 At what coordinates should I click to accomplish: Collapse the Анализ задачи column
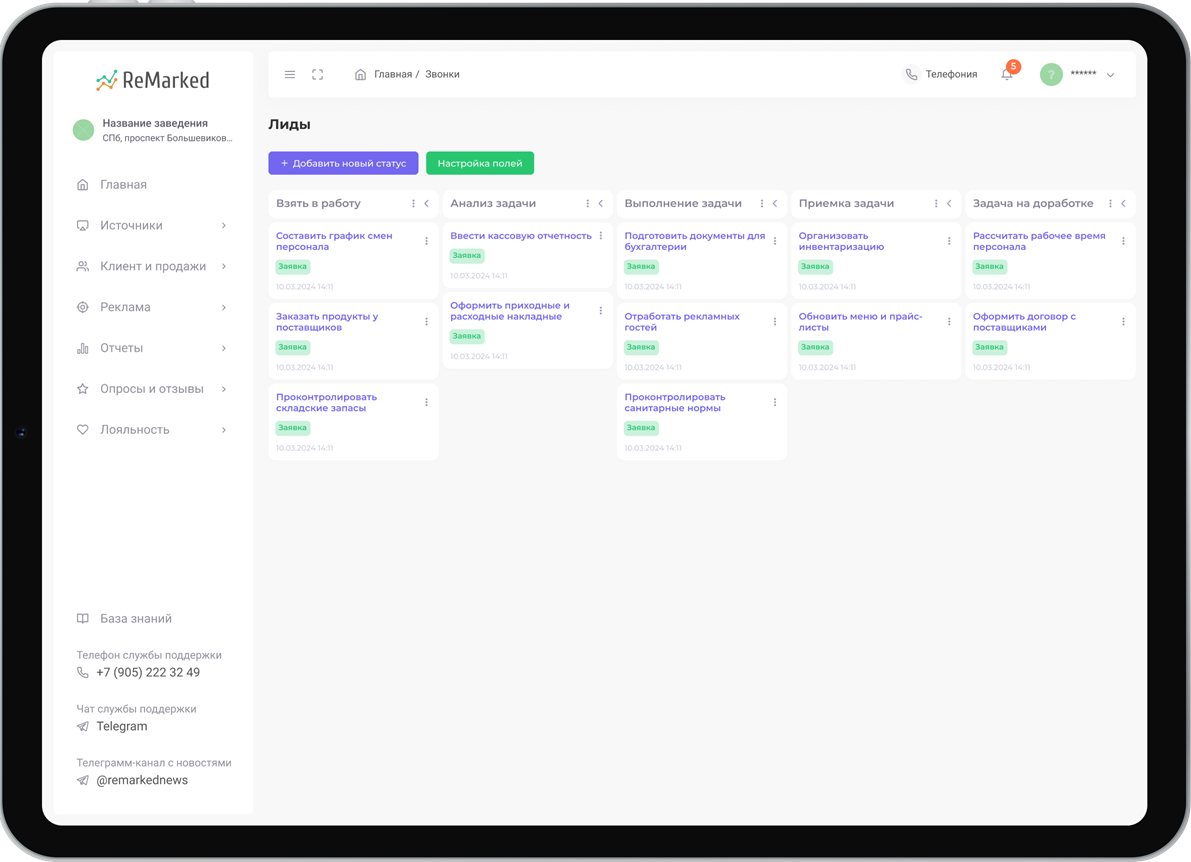[601, 204]
